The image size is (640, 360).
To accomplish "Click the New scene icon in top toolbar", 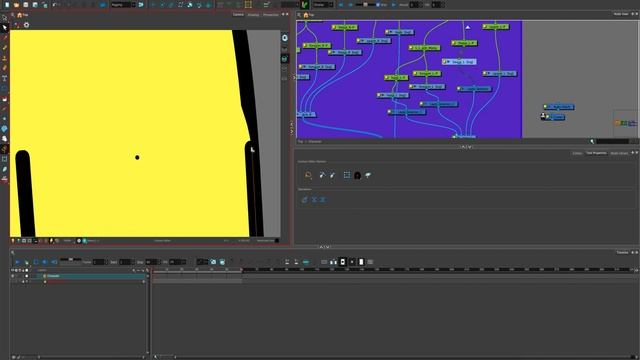I will [7, 5].
